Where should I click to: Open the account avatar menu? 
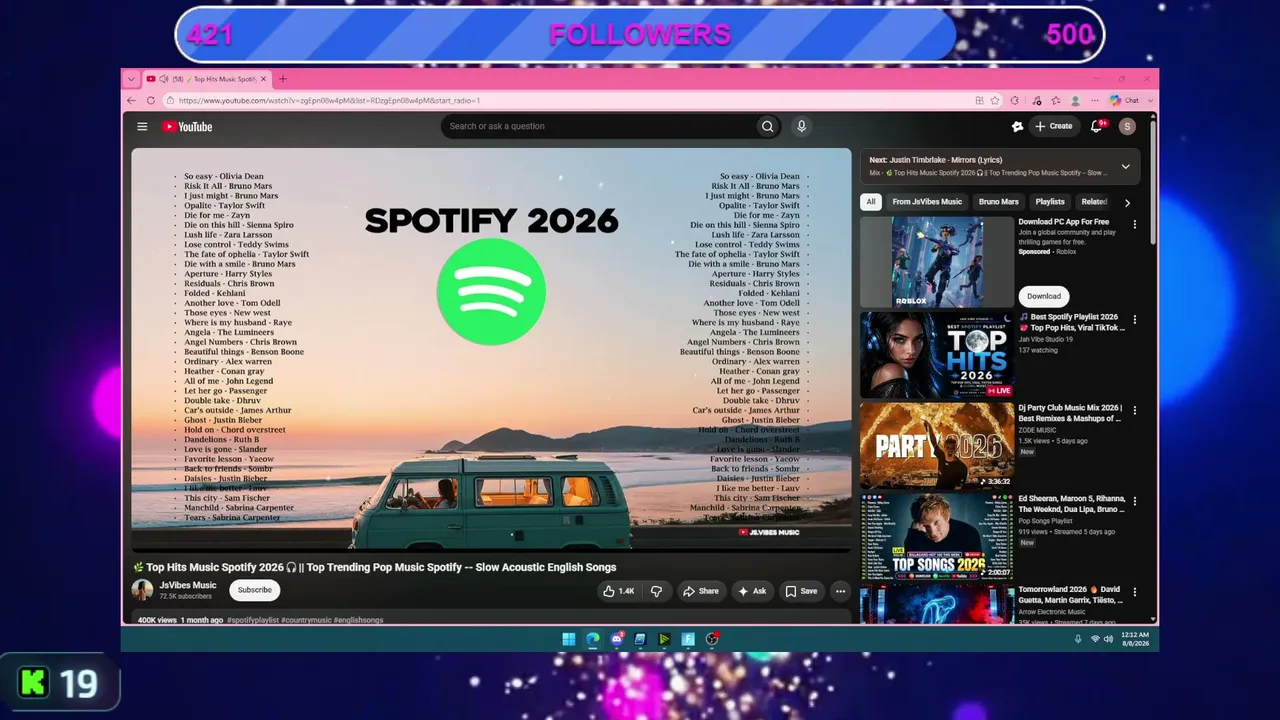[x=1127, y=126]
